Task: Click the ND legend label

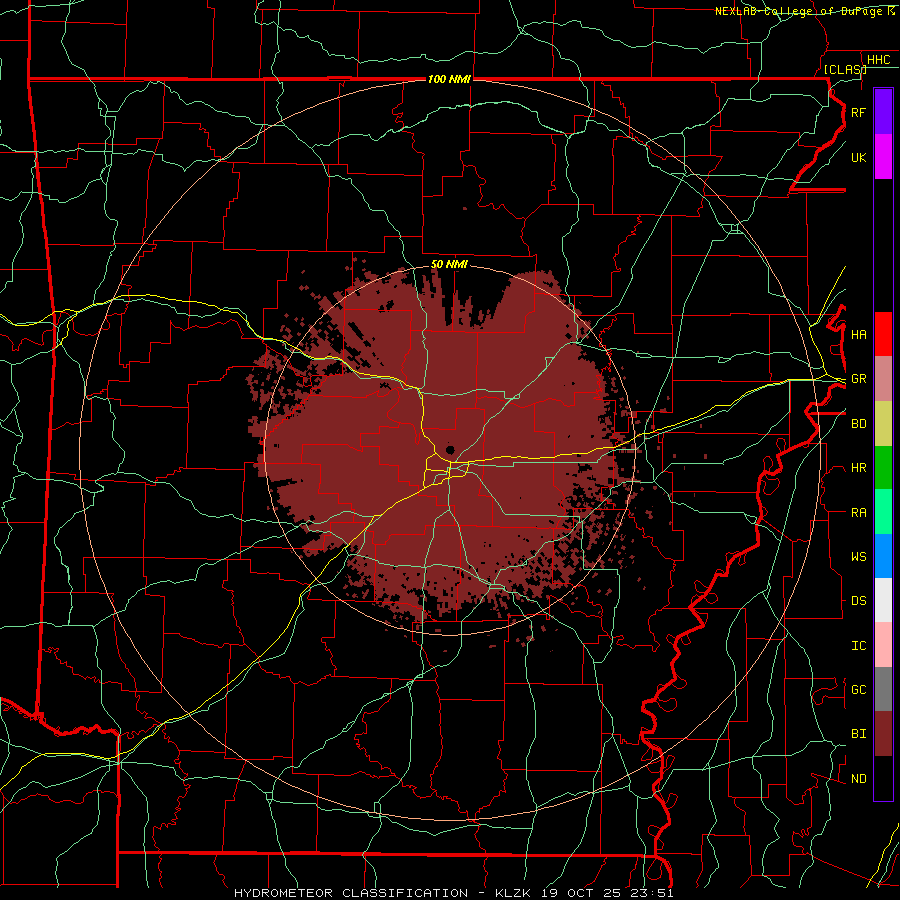Action: [858, 779]
